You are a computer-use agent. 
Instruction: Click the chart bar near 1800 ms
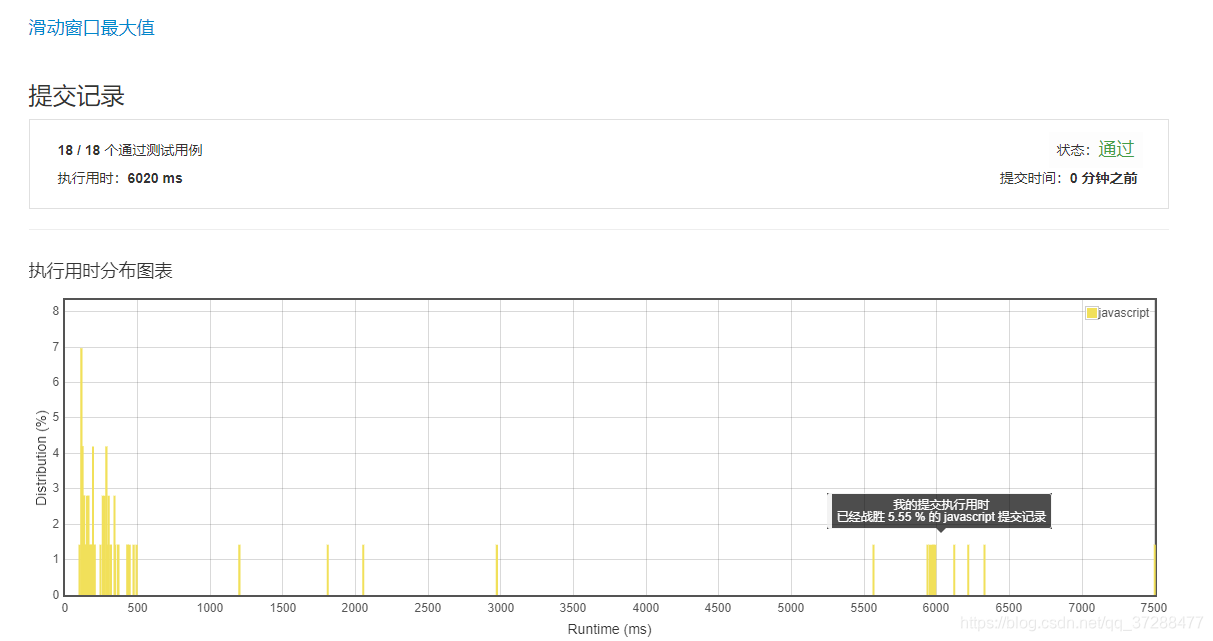coord(327,570)
